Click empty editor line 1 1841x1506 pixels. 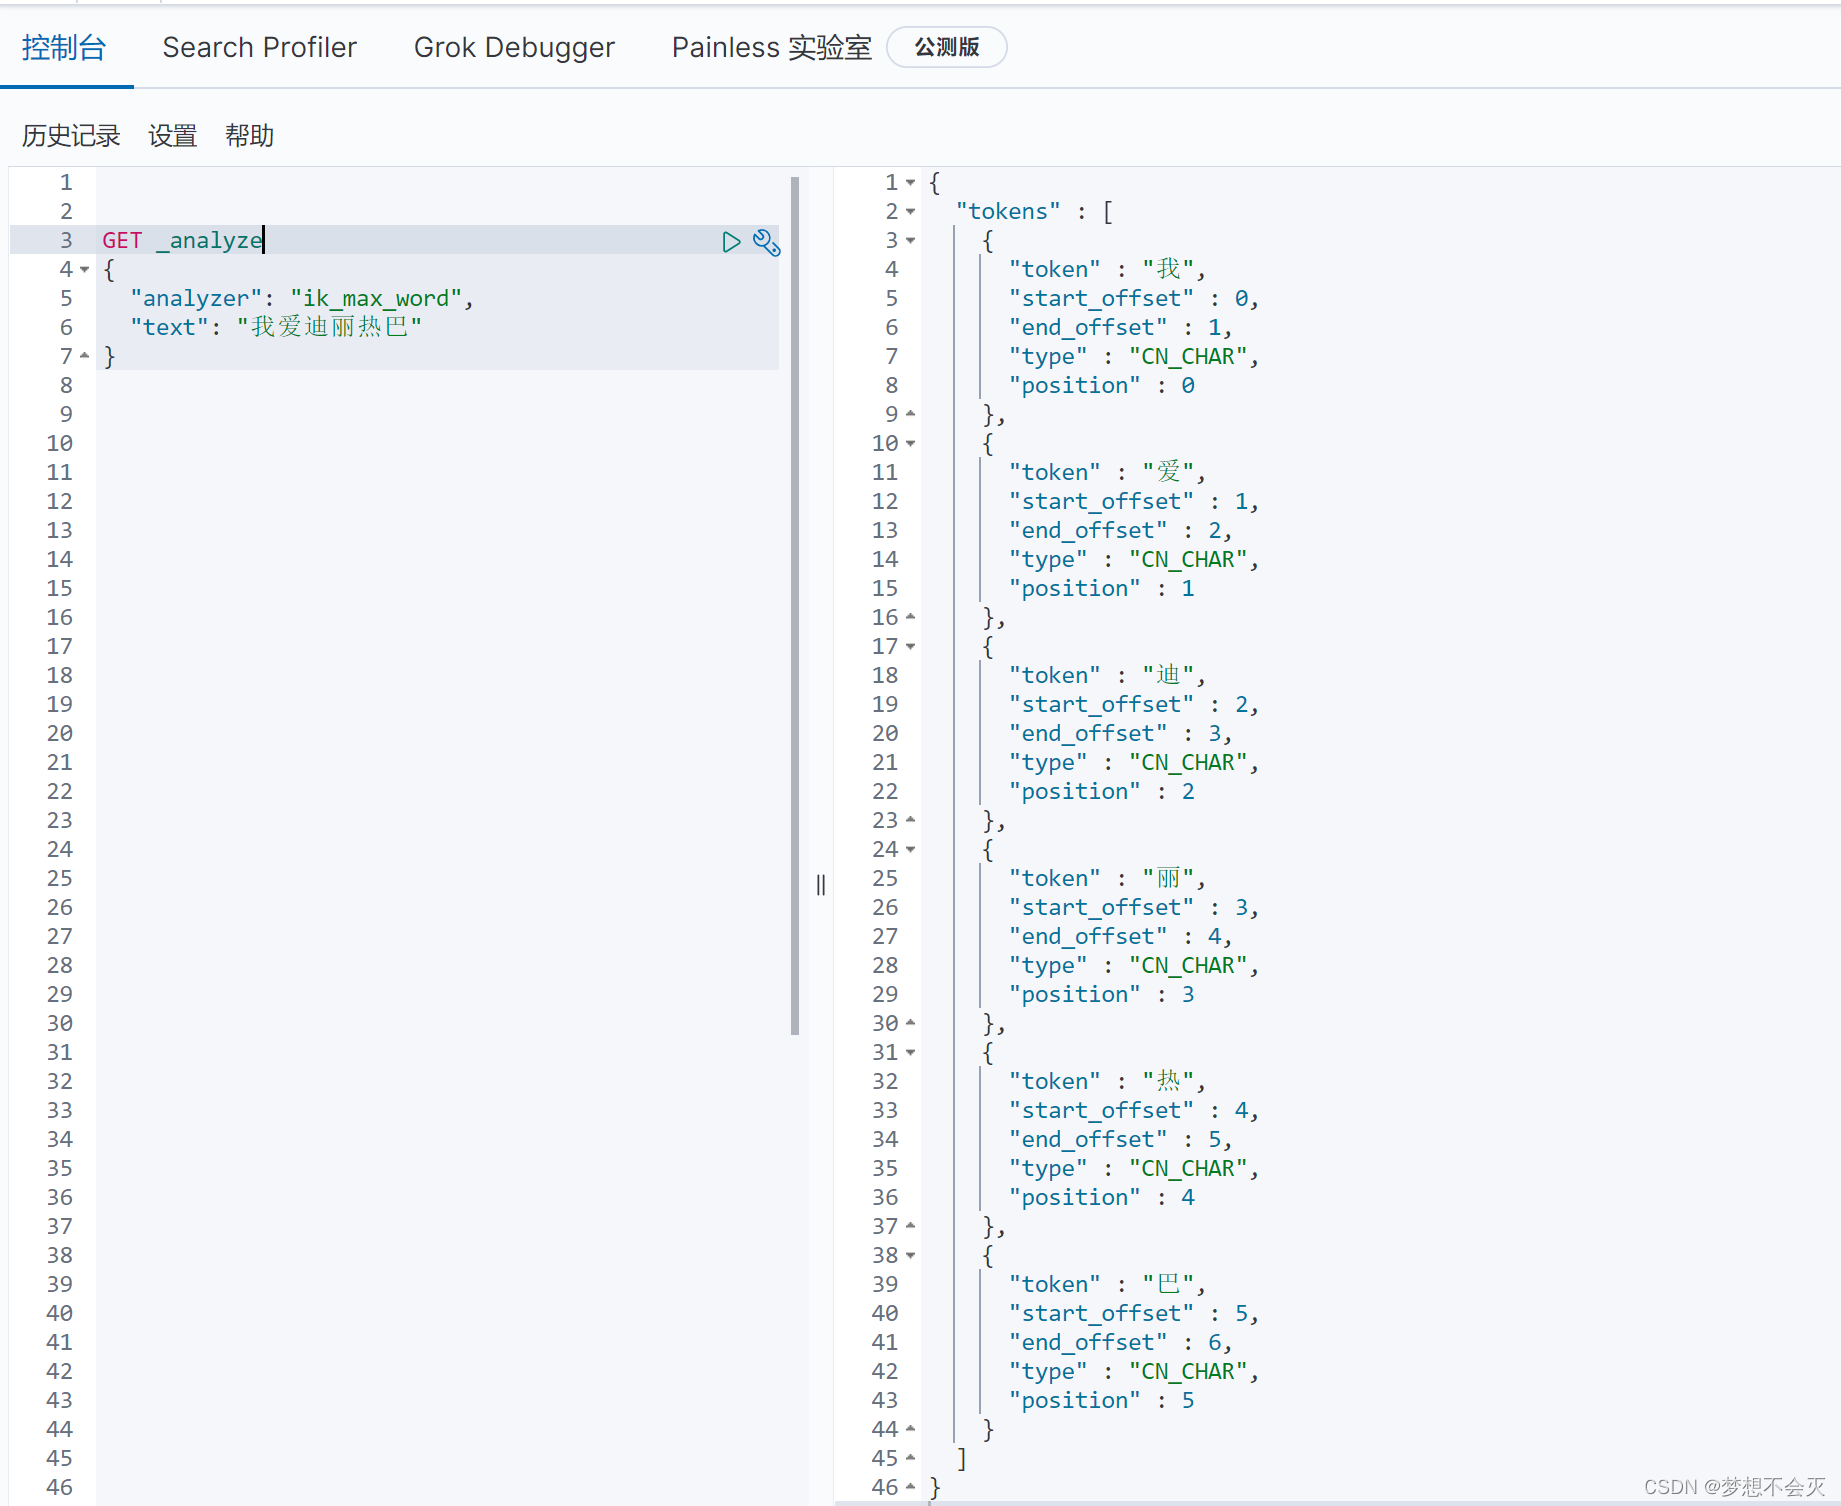click(437, 183)
